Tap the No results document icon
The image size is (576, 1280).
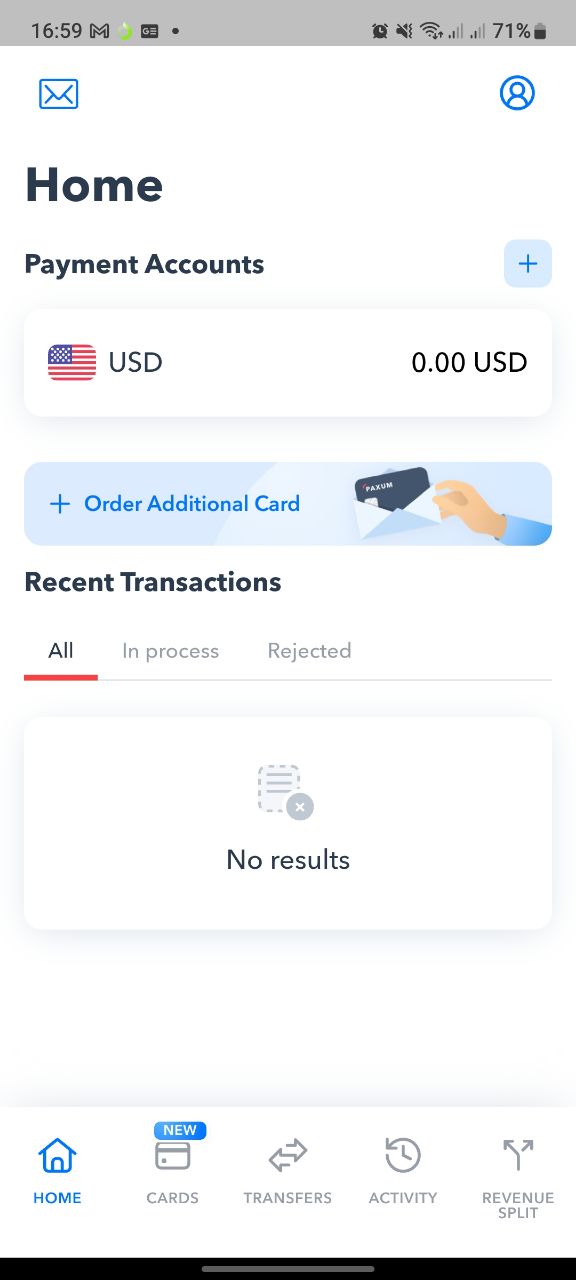pyautogui.click(x=285, y=792)
